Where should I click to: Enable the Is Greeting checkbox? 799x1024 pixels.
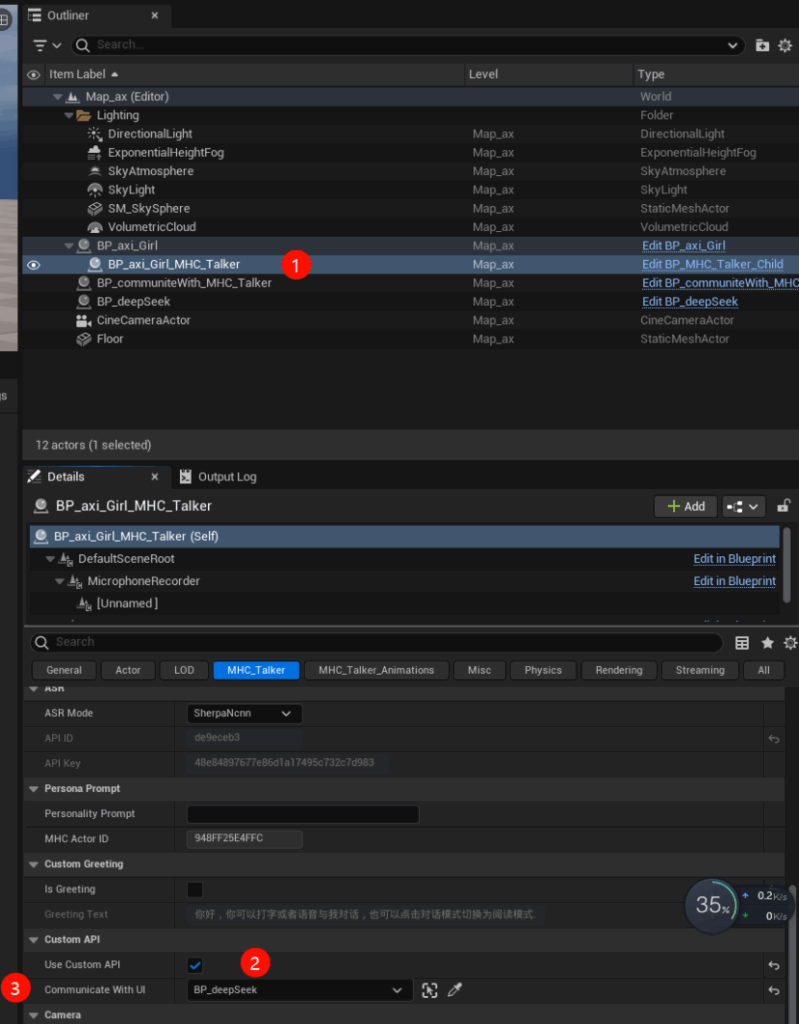(x=195, y=889)
